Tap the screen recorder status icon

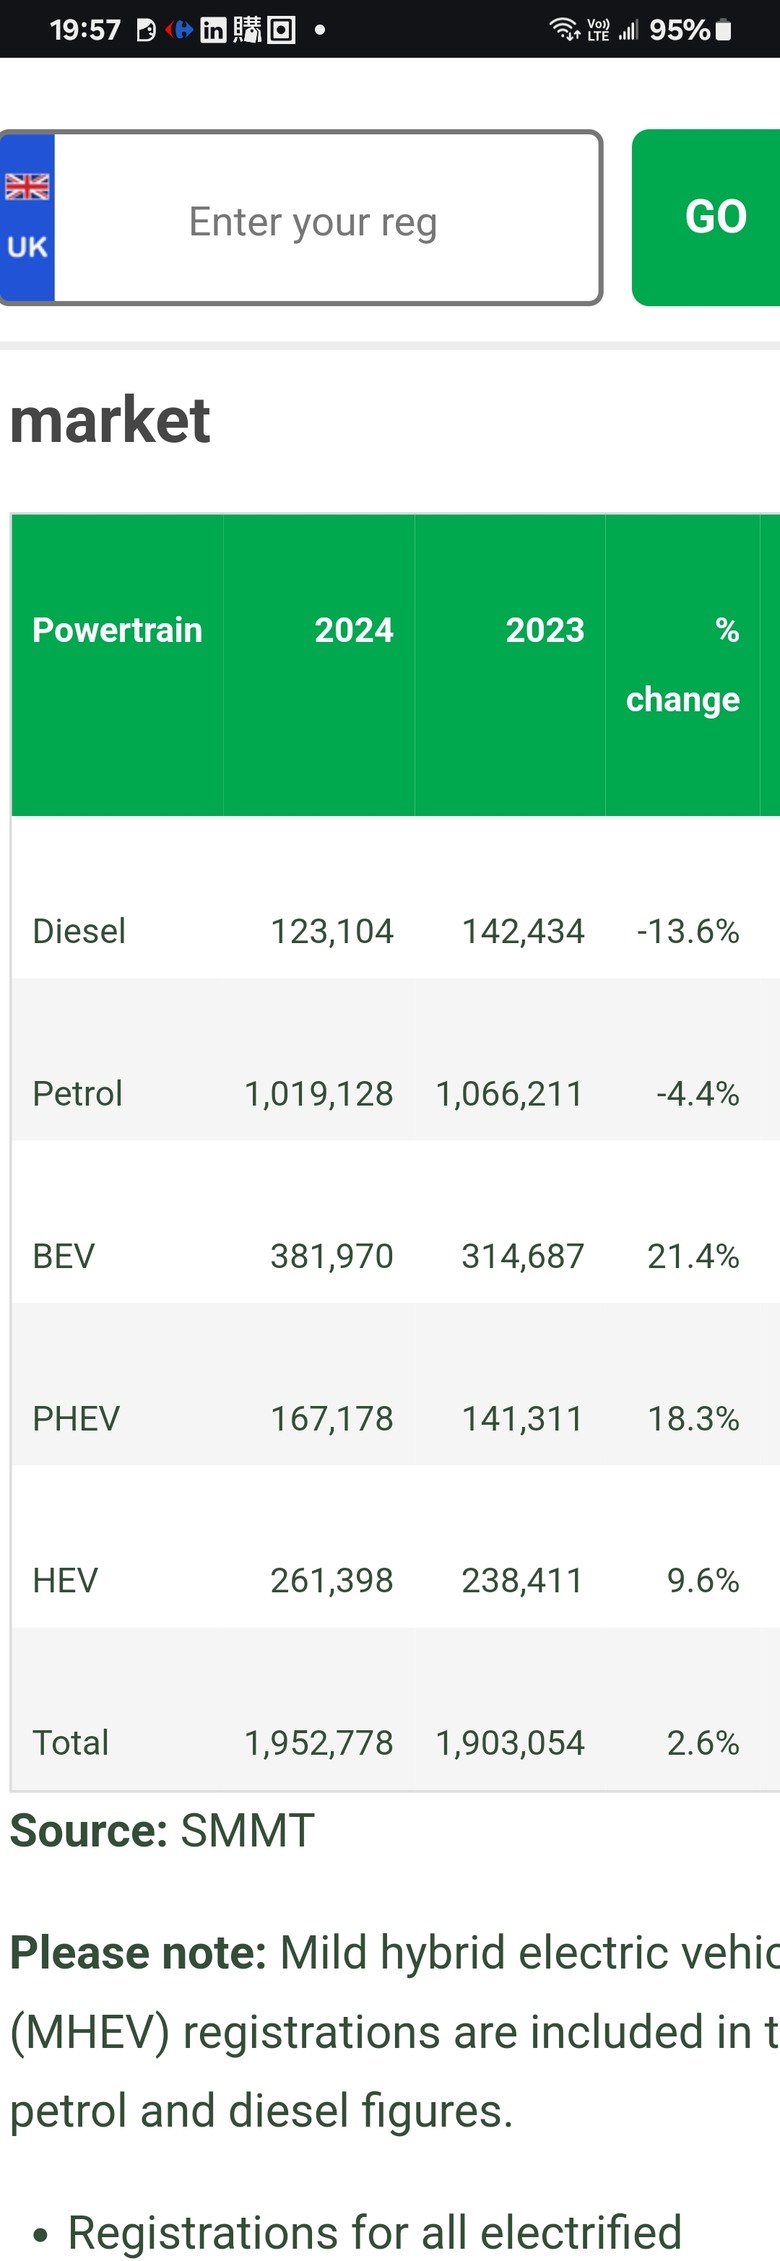click(282, 30)
